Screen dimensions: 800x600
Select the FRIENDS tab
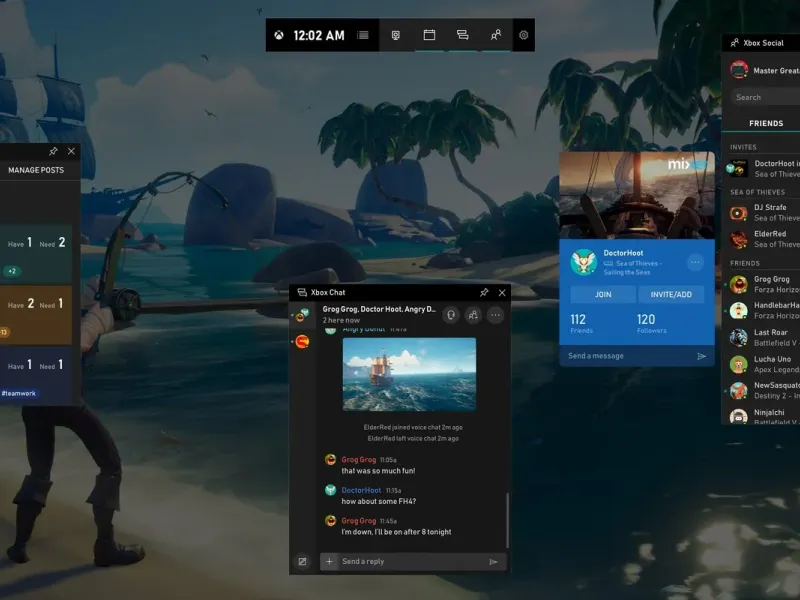(766, 123)
